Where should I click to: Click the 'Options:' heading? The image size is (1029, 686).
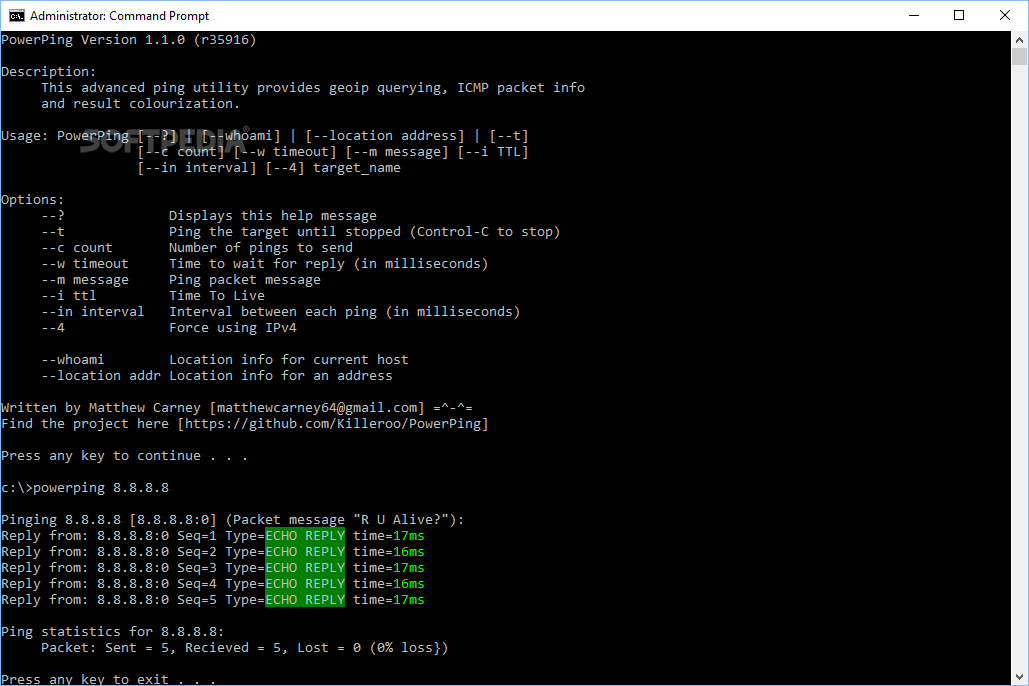click(33, 200)
